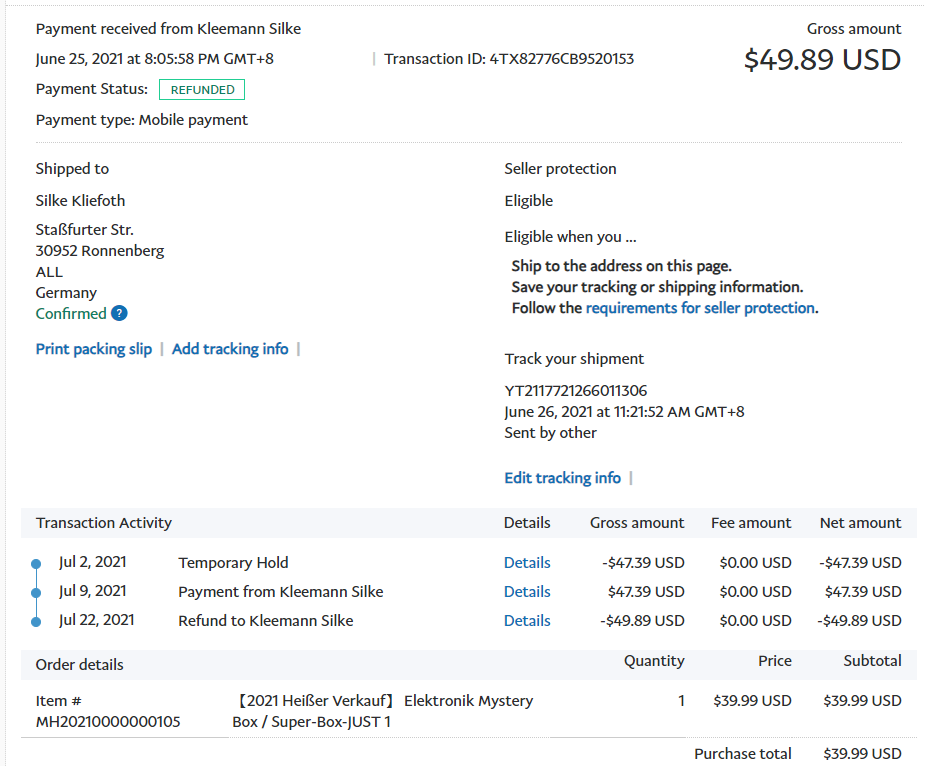Click the Order details section header
This screenshot has width=925, height=766.
pos(80,665)
